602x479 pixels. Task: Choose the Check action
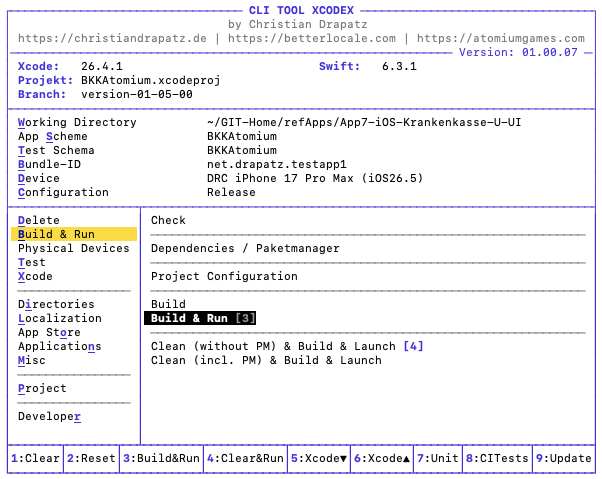pos(168,220)
